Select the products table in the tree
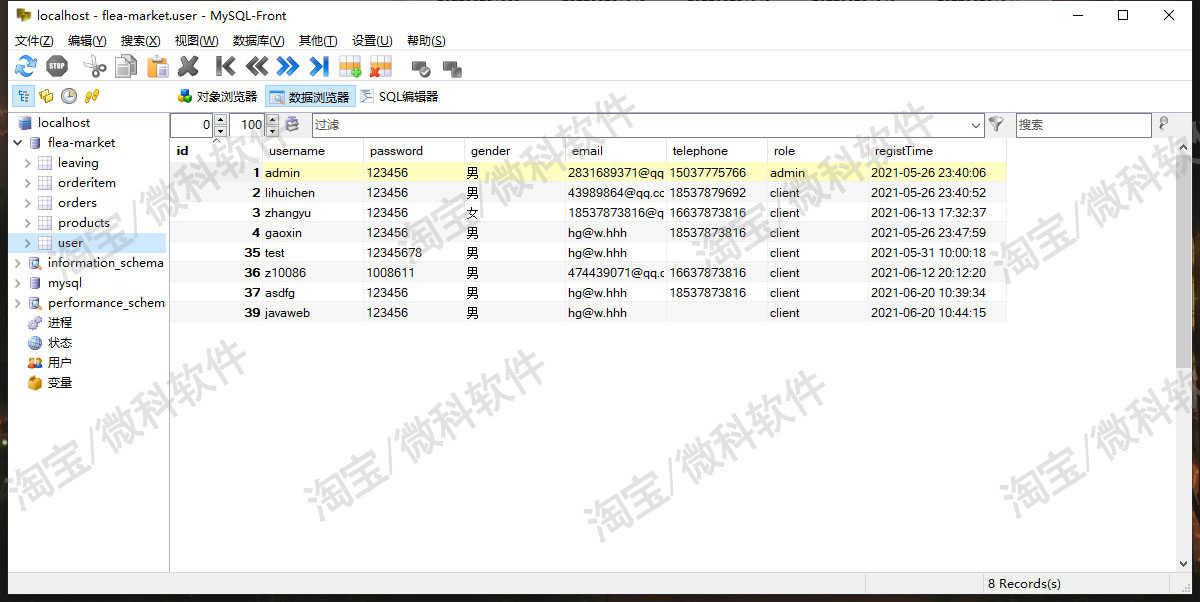 pyautogui.click(x=84, y=223)
